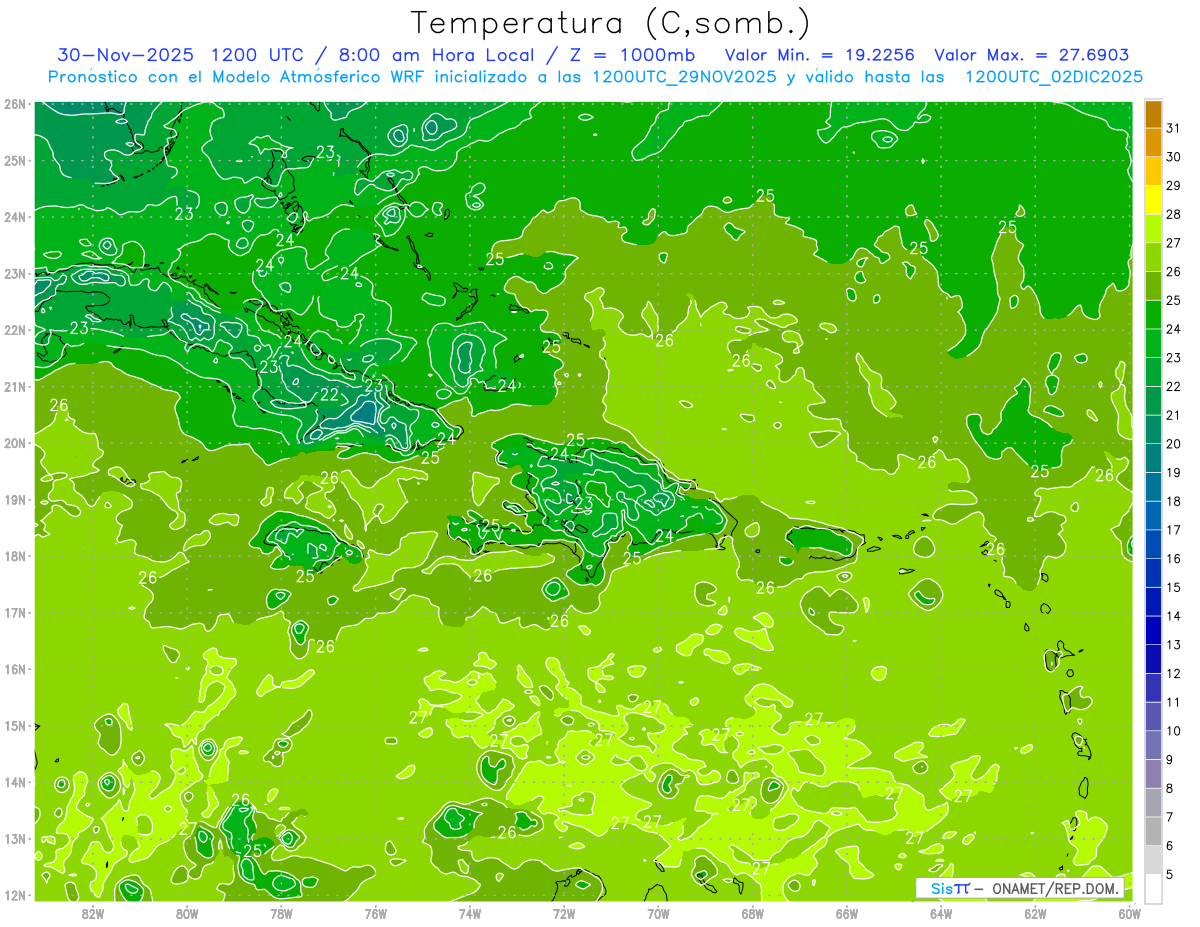Click the "68W" longitude axis label

point(753,913)
